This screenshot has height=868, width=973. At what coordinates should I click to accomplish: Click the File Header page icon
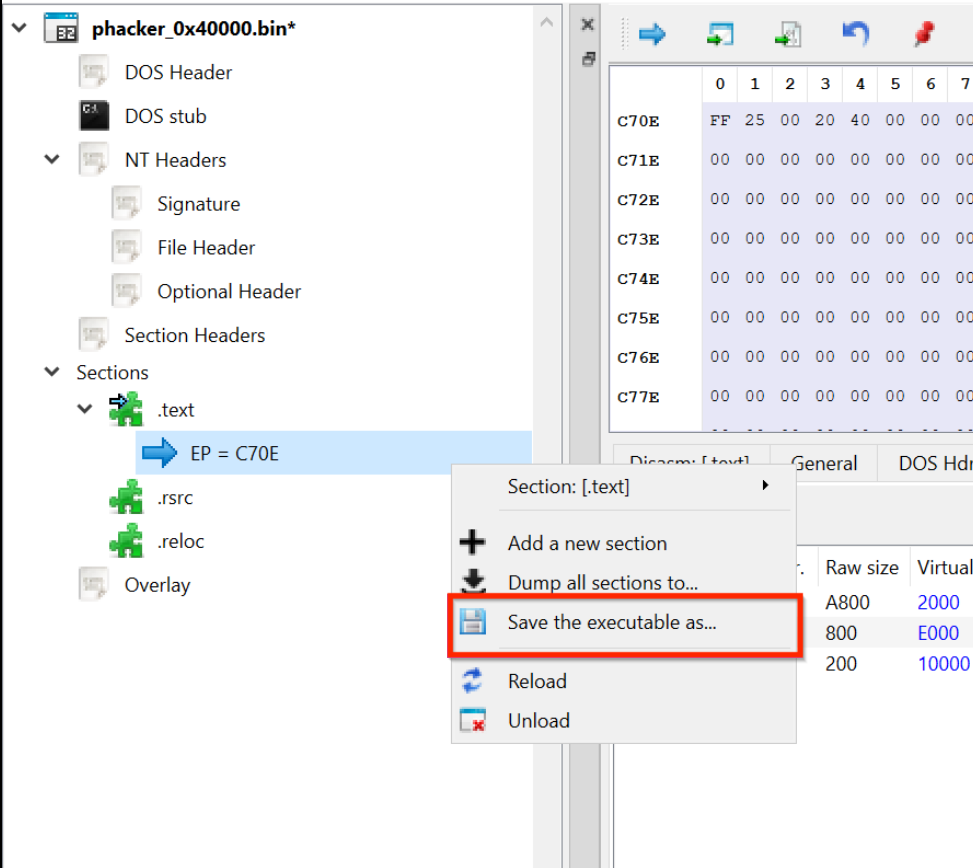coord(127,248)
